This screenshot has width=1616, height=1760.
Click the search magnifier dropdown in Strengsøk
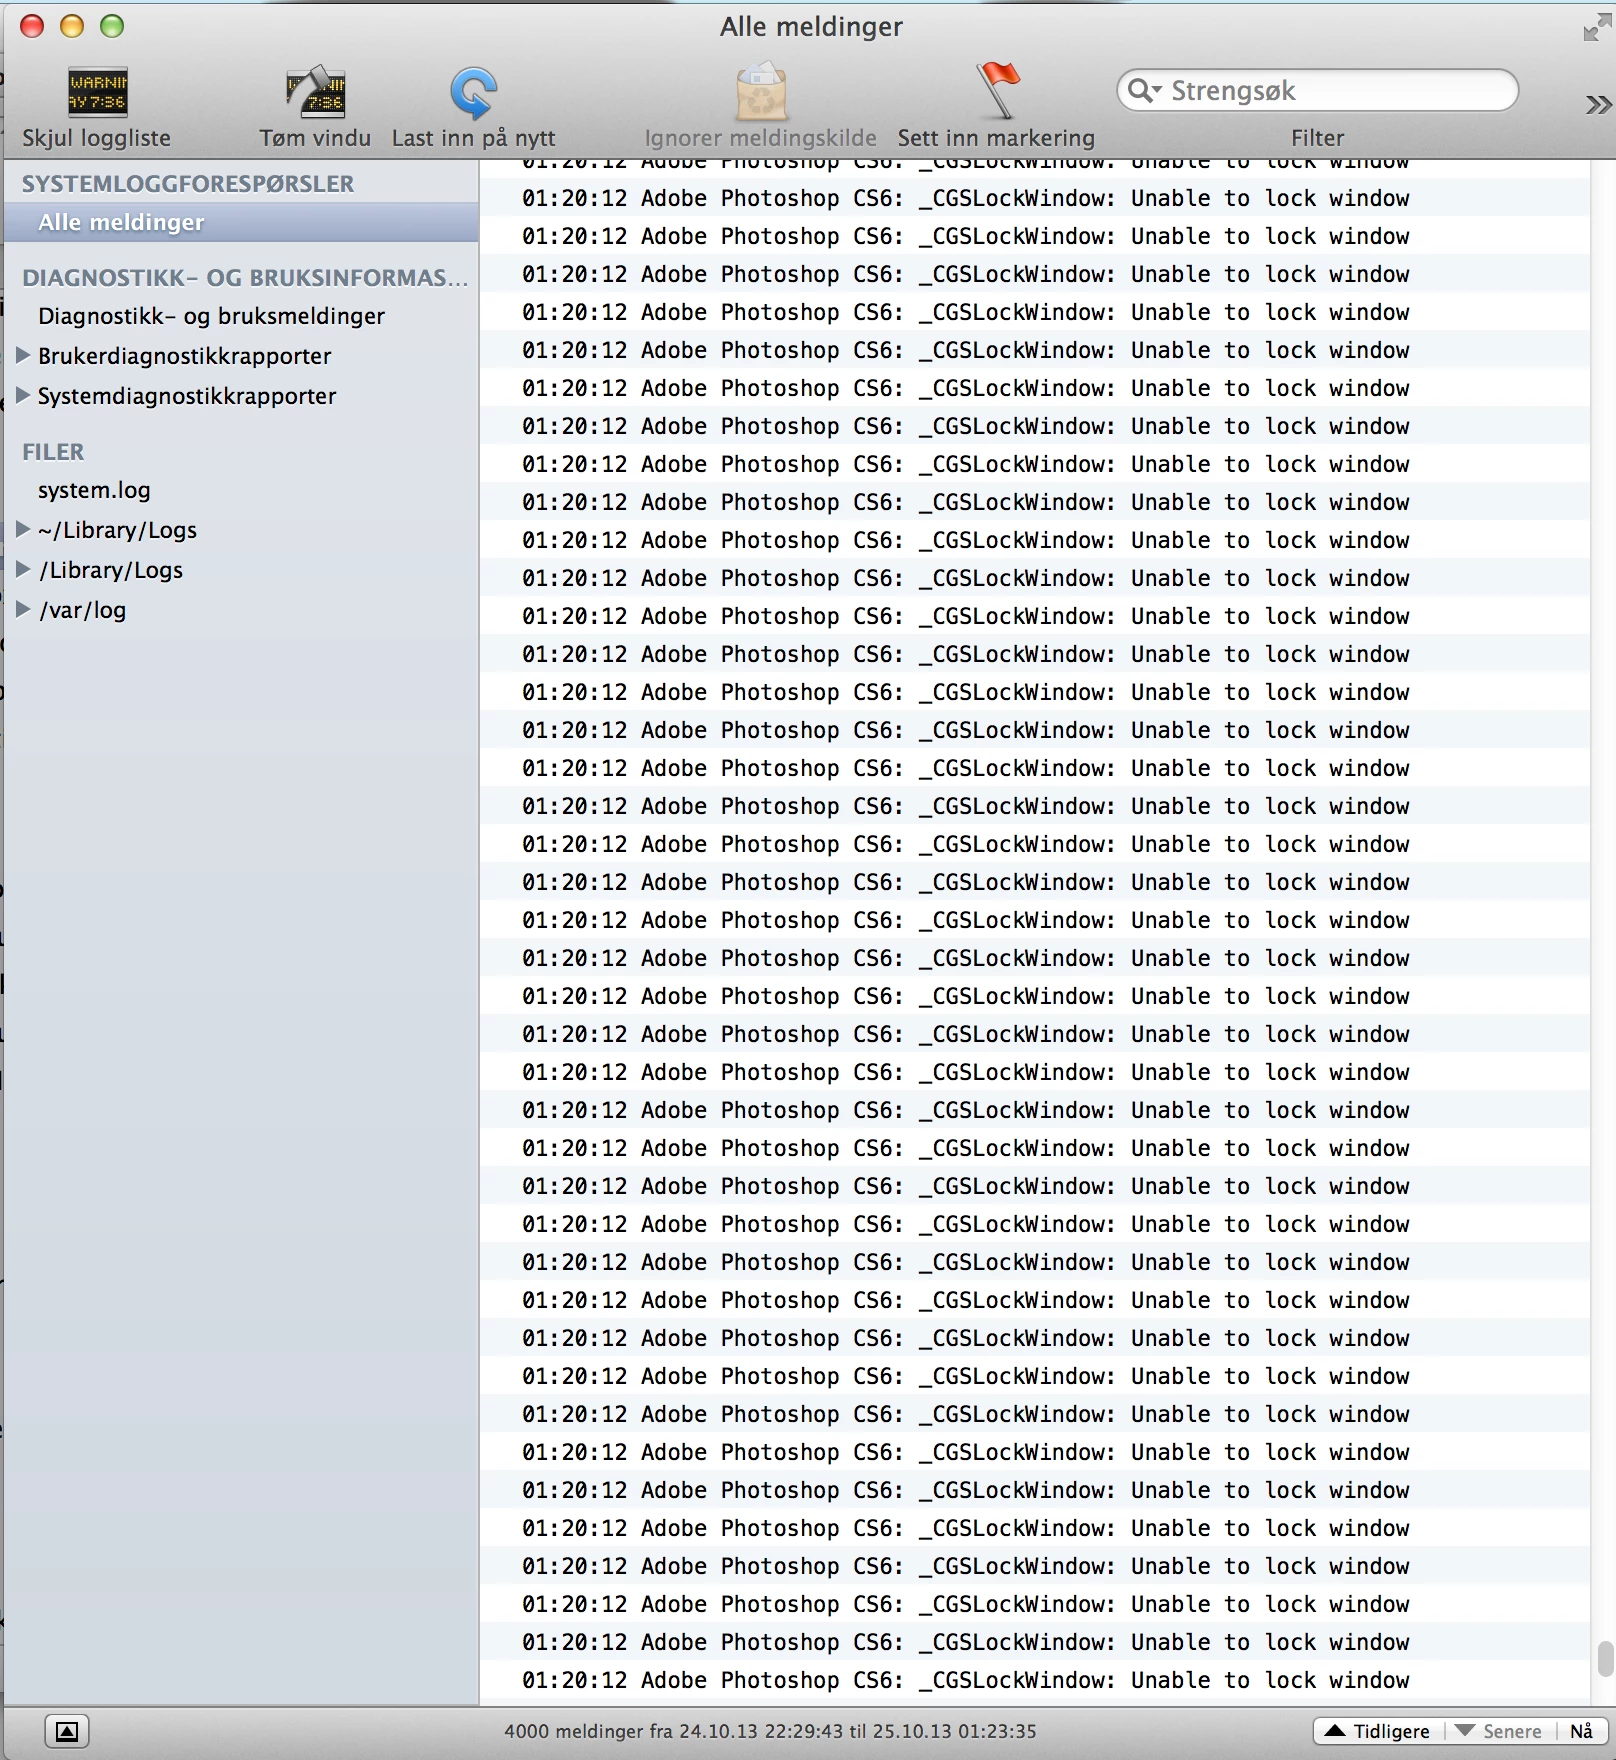tap(1144, 91)
